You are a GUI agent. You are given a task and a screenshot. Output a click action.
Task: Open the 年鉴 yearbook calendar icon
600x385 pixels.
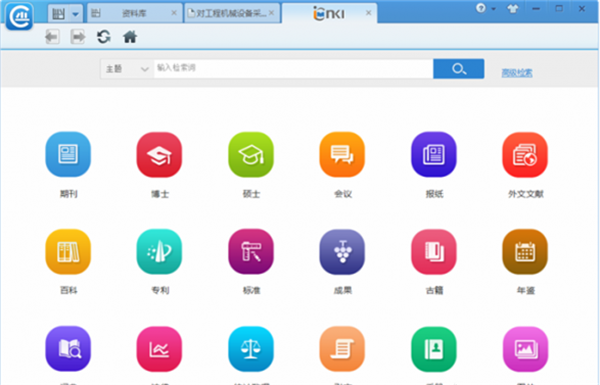point(525,252)
